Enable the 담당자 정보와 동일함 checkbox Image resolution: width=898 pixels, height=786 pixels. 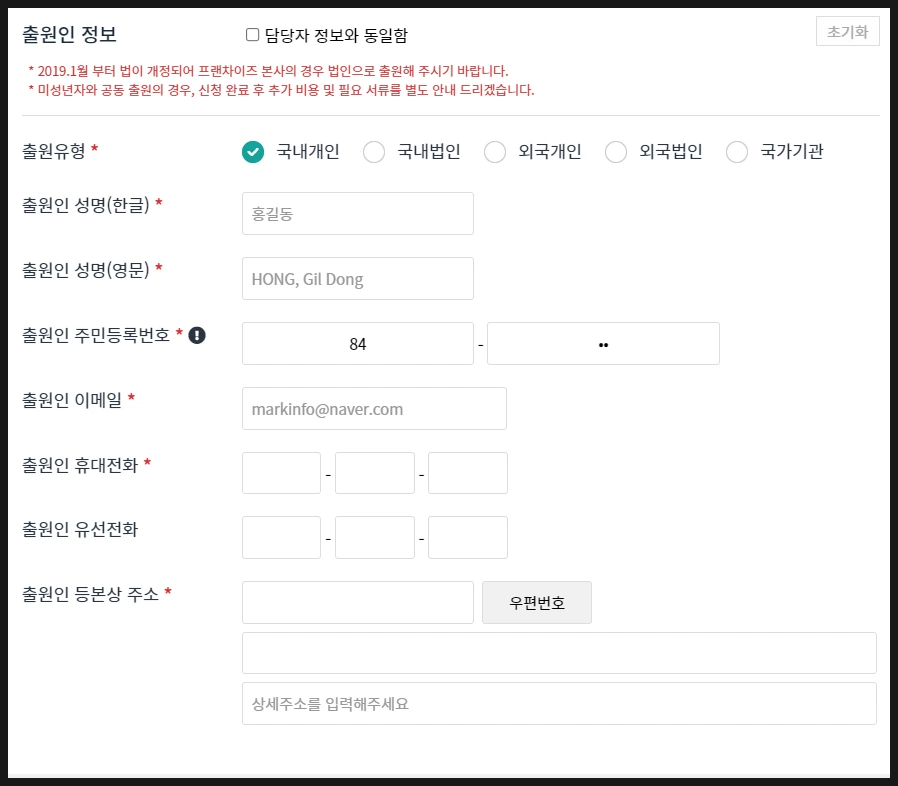click(251, 36)
